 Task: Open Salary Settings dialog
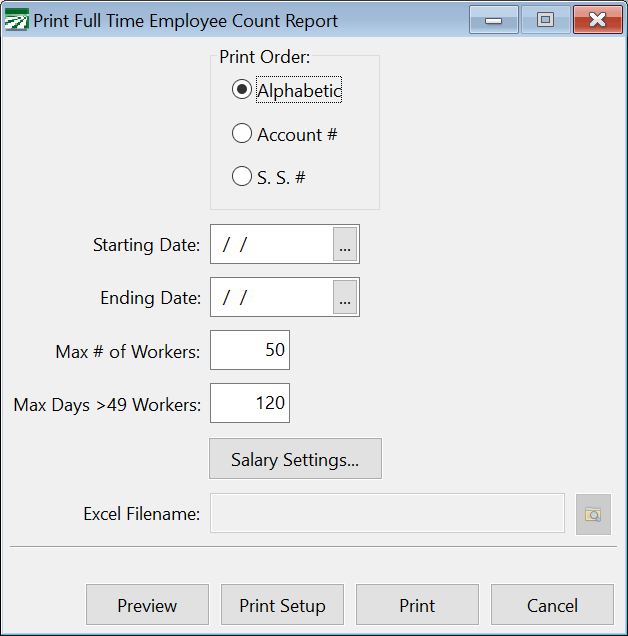point(295,459)
